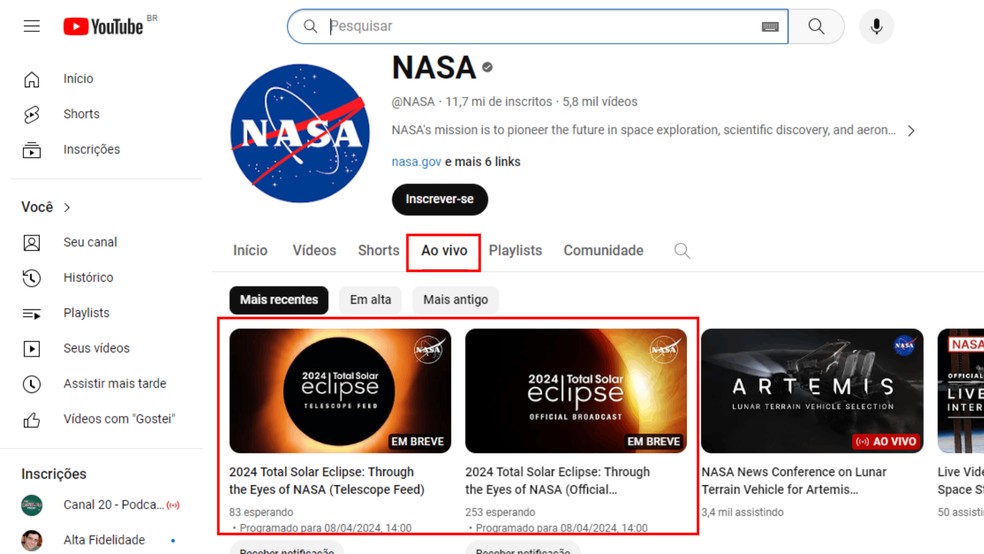Open Shorts from the sidebar icon
Viewport: 984px width, 554px height.
(32, 114)
